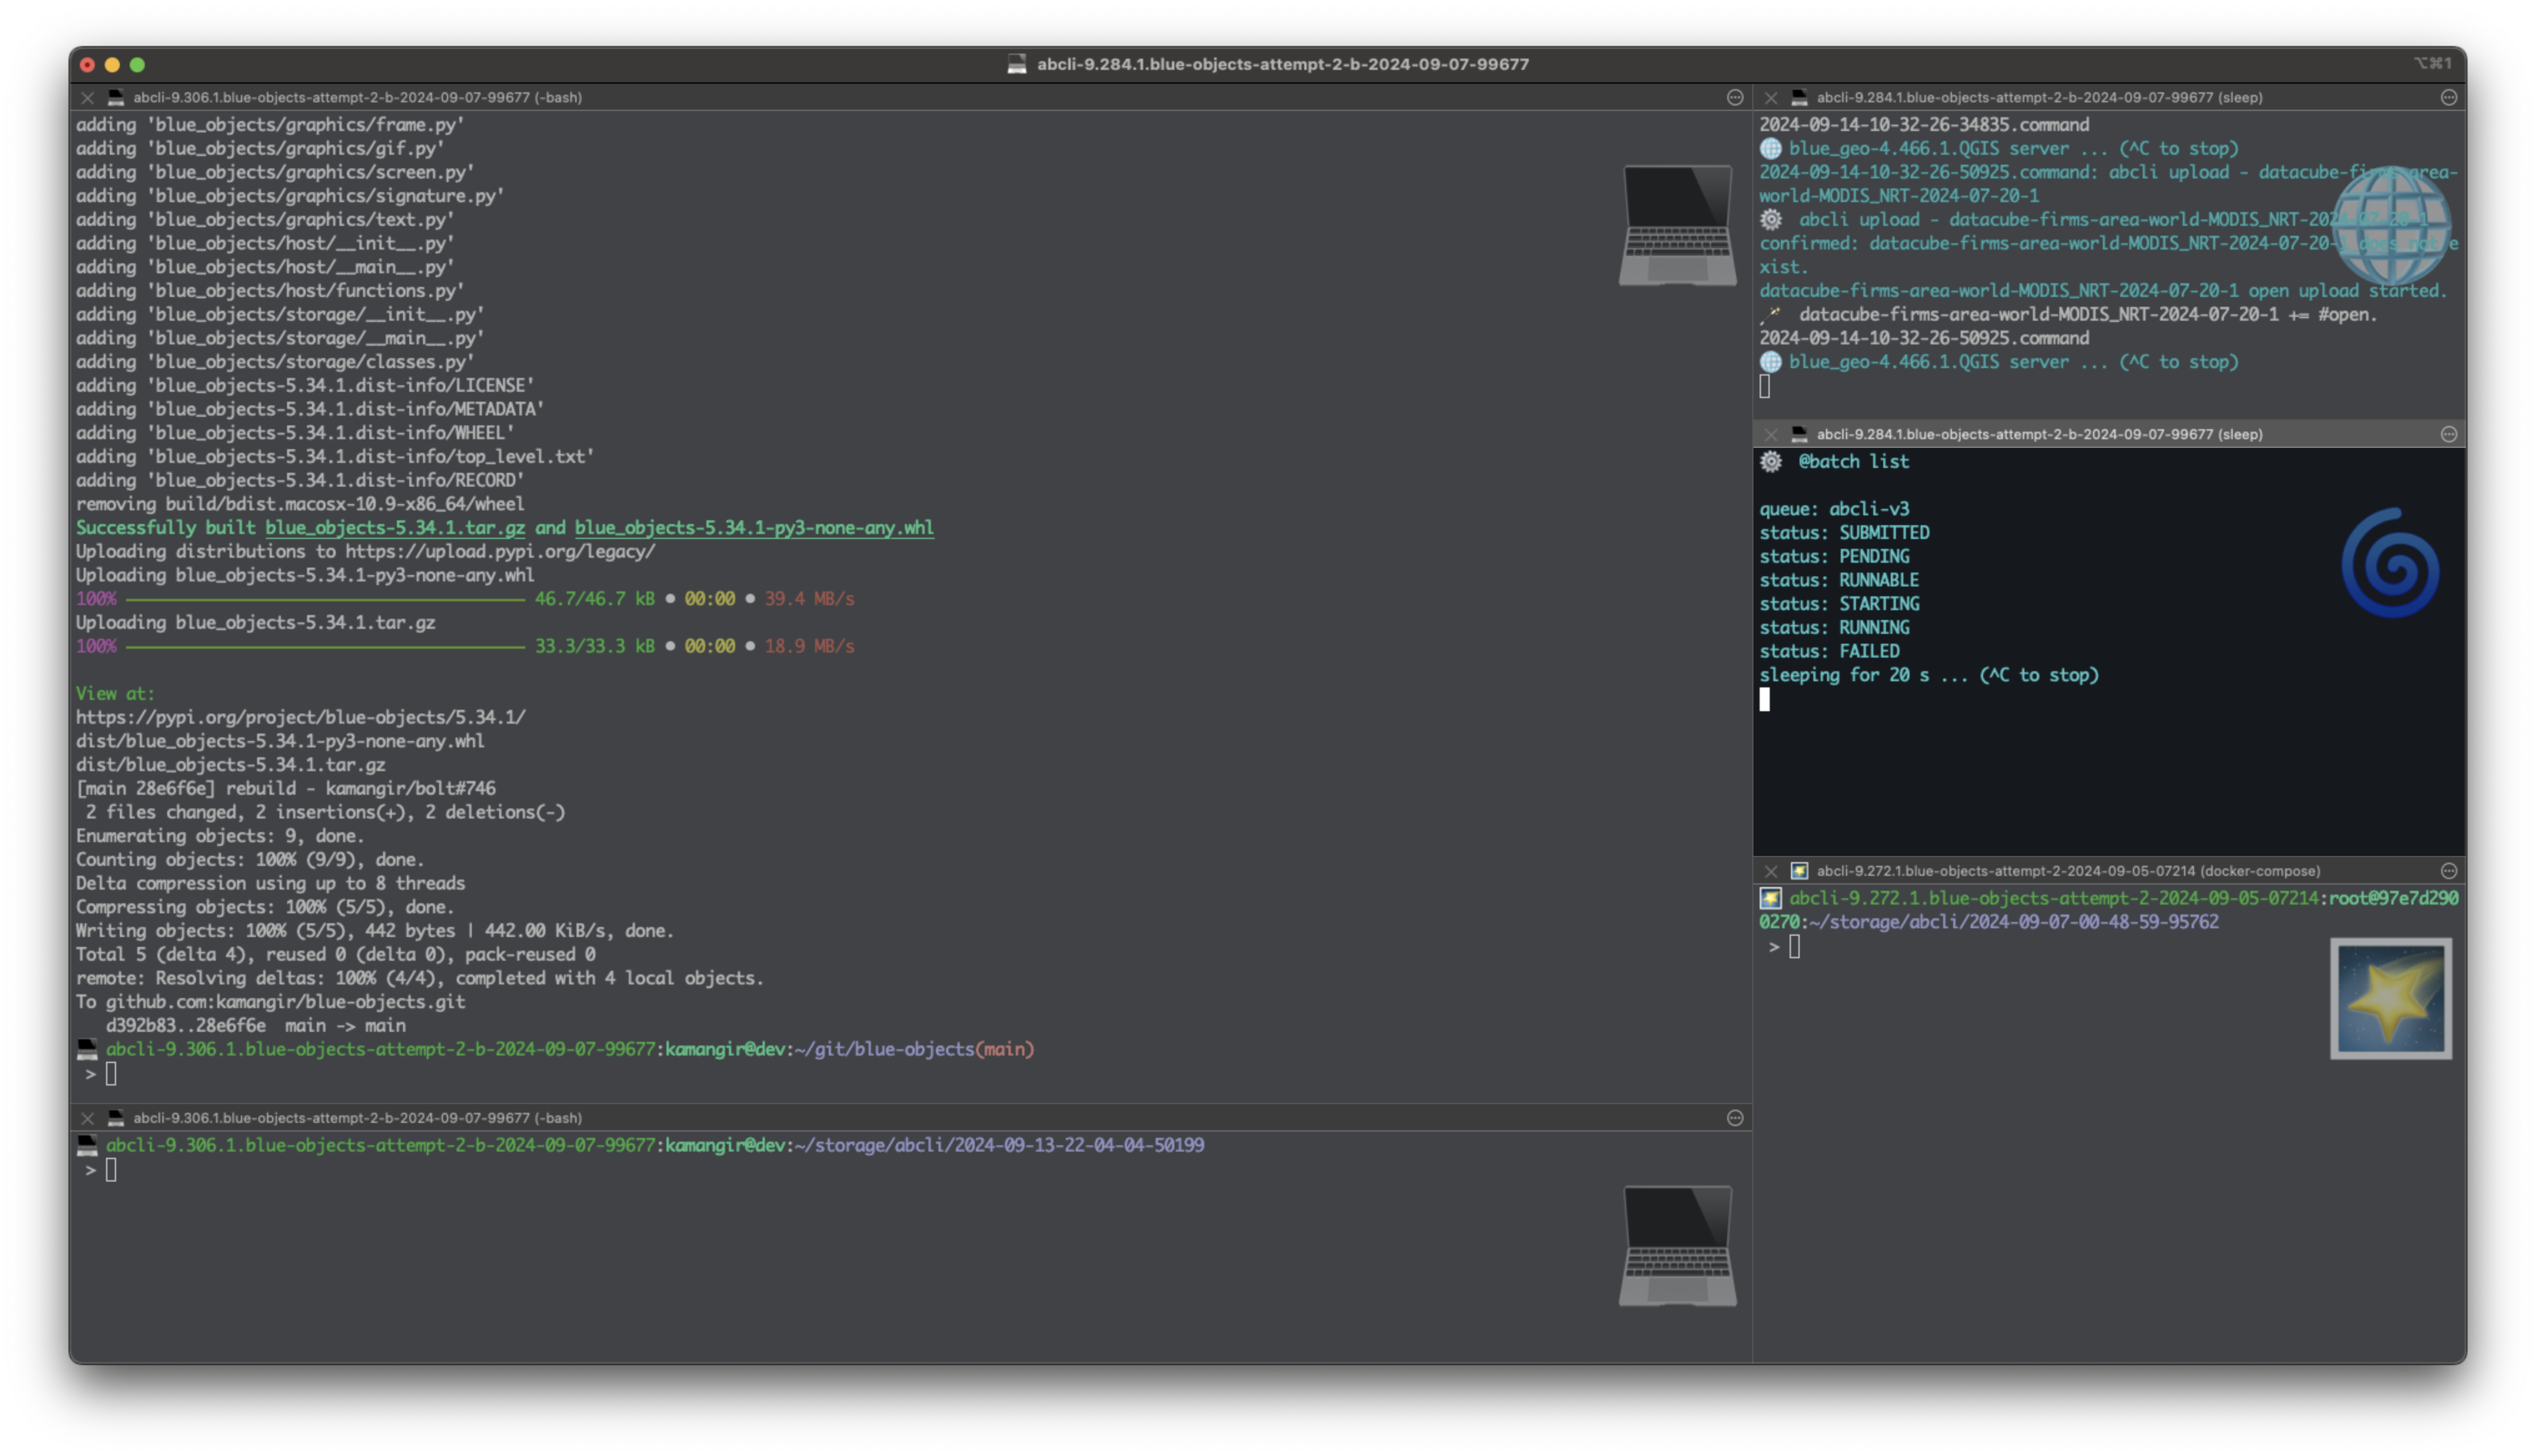
Task: Click '2024-09-14-10-32-26-34835.command' line
Action: (x=1924, y=125)
